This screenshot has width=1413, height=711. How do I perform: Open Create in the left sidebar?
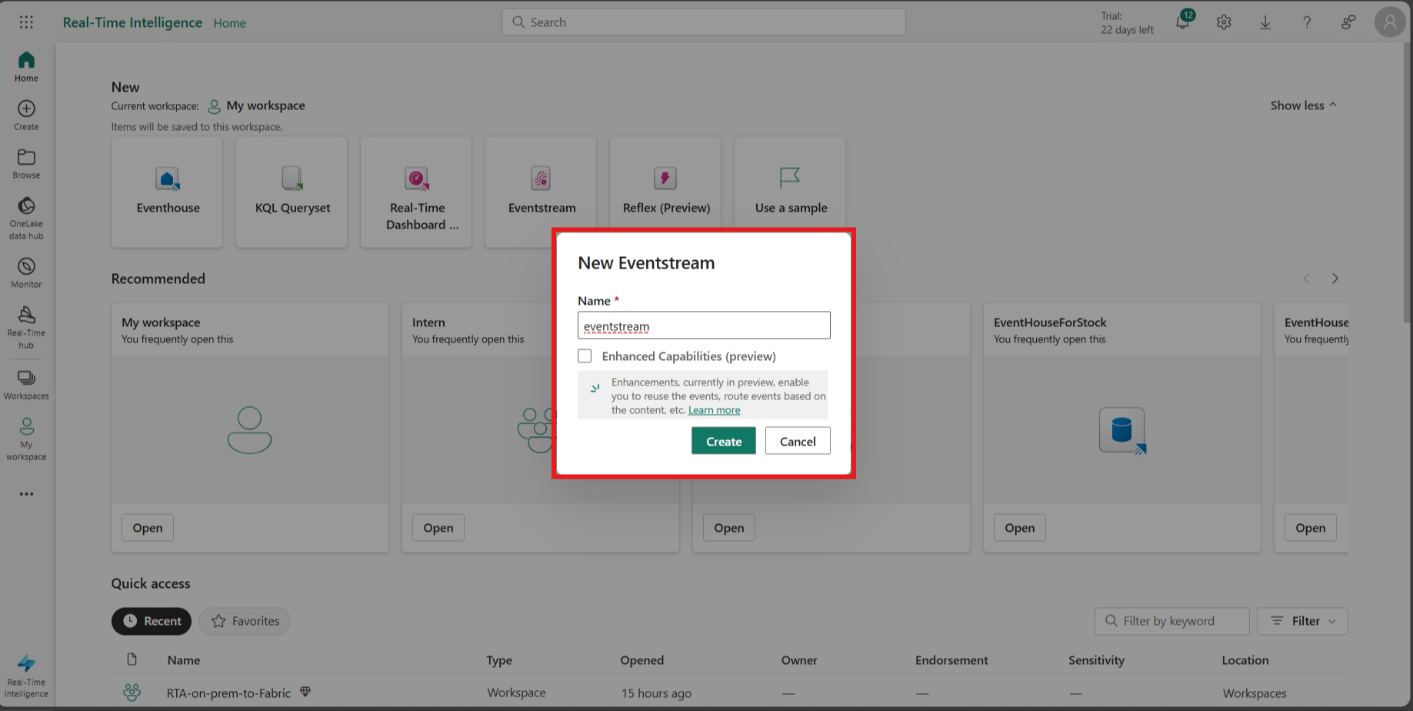click(x=26, y=115)
